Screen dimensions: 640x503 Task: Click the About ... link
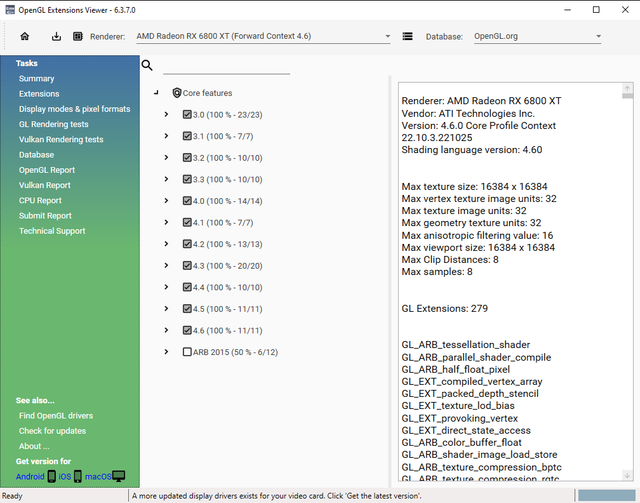[x=34, y=446]
